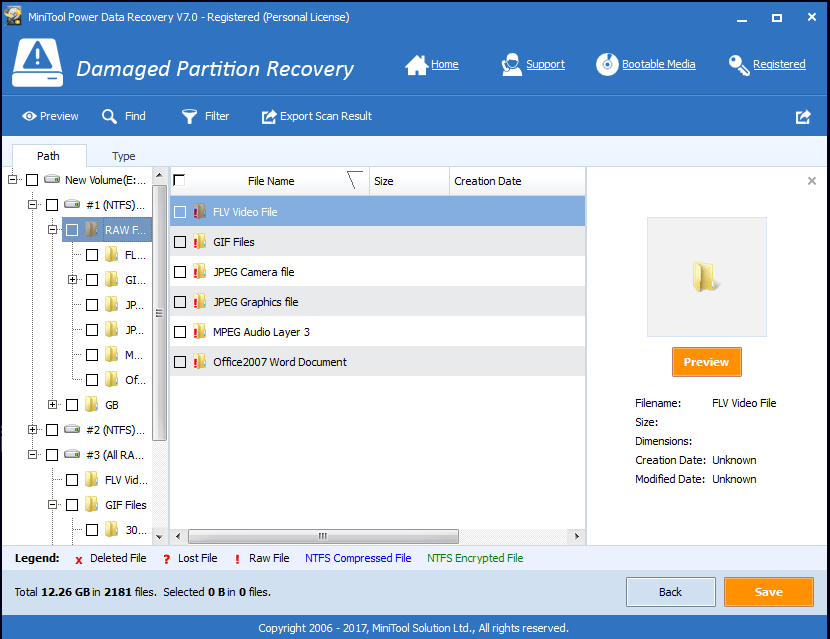Click the Support headset icon

511,65
